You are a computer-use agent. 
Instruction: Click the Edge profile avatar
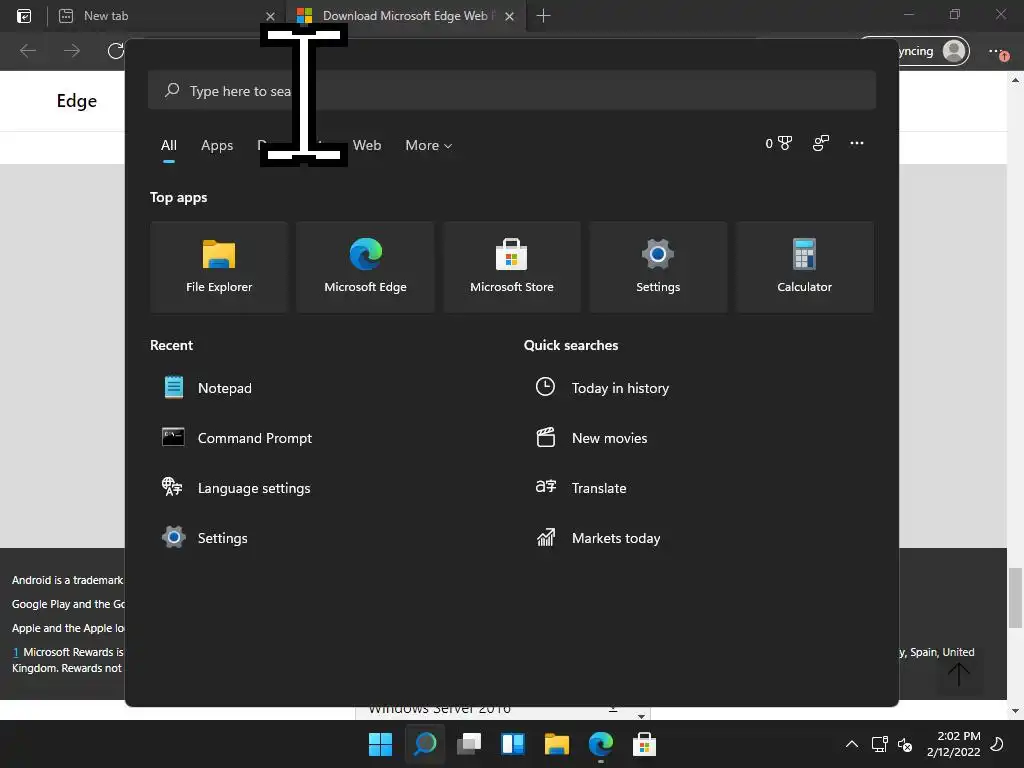pos(954,51)
